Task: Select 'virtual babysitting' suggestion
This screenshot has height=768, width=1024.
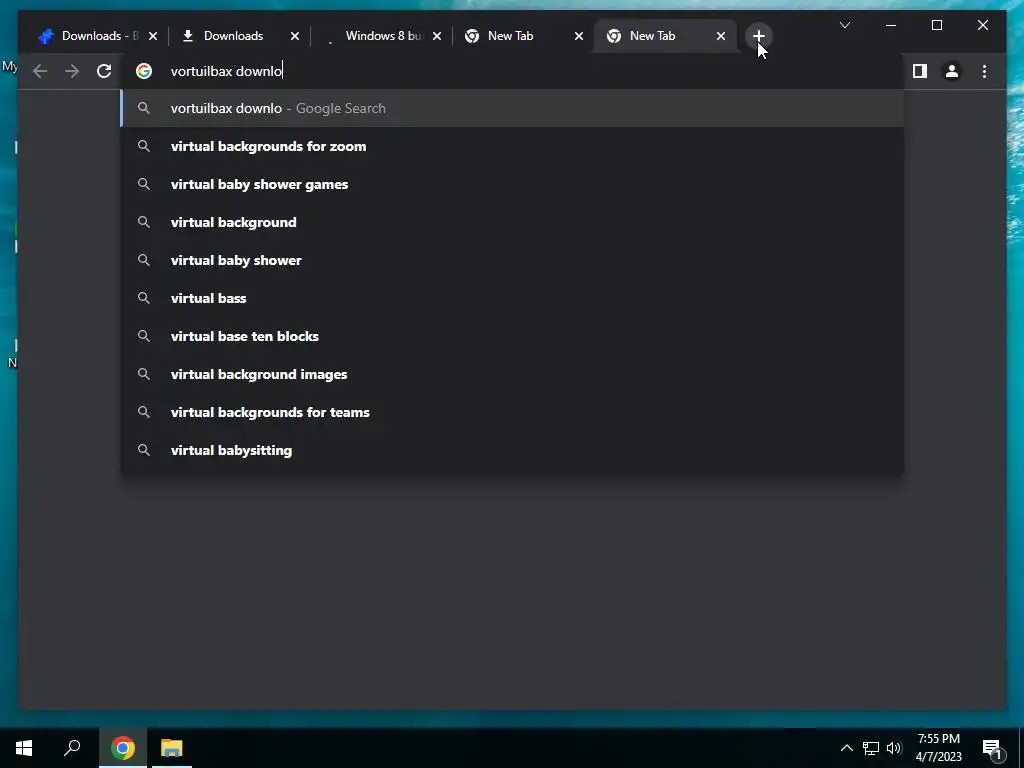Action: point(513,450)
